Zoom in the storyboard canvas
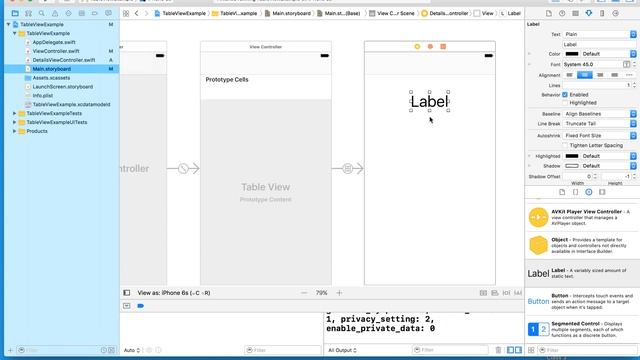 tap(339, 293)
